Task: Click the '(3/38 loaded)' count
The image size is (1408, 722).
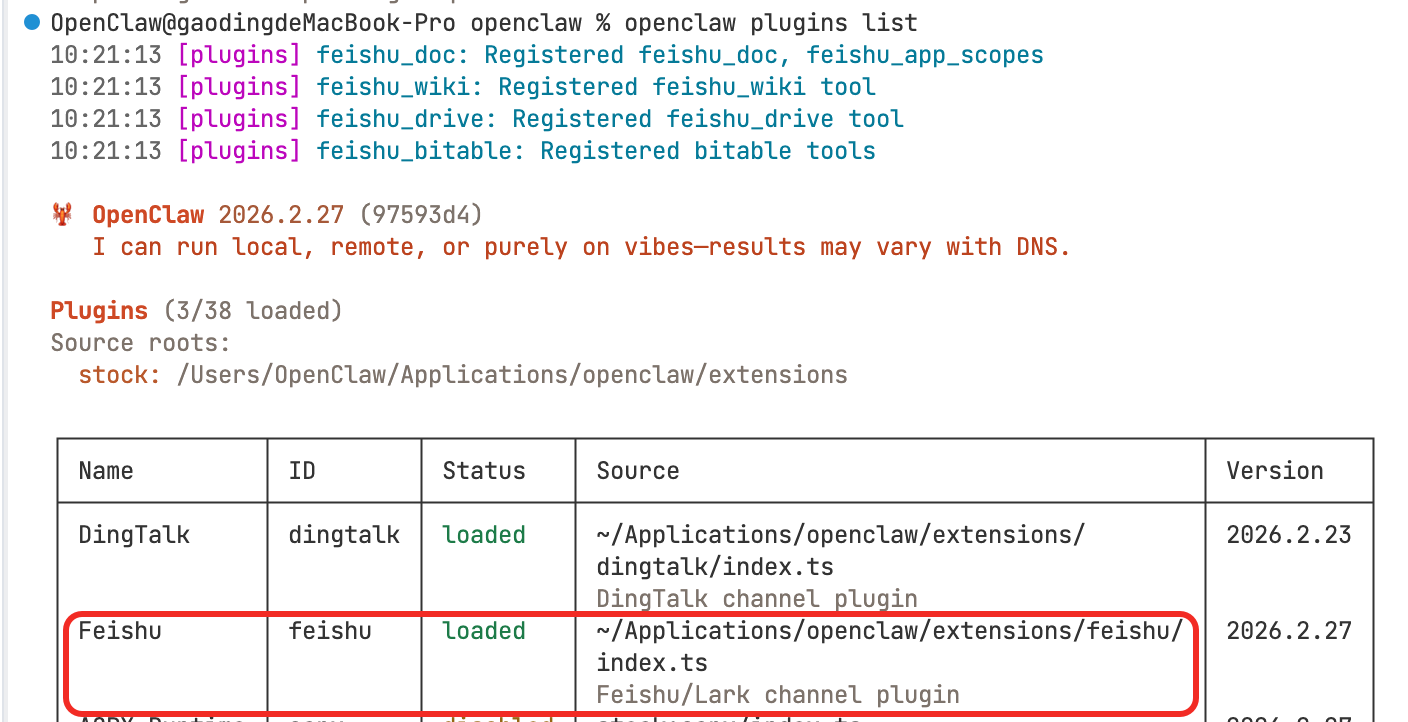Action: pyautogui.click(x=253, y=311)
